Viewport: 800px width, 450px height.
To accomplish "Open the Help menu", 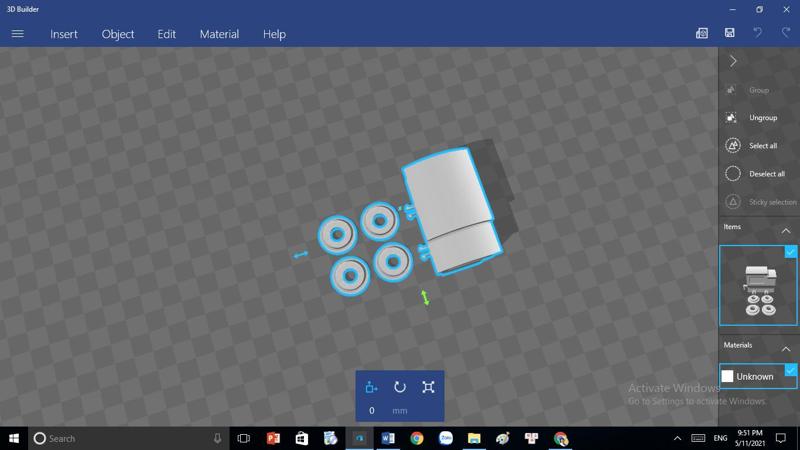I will point(274,34).
